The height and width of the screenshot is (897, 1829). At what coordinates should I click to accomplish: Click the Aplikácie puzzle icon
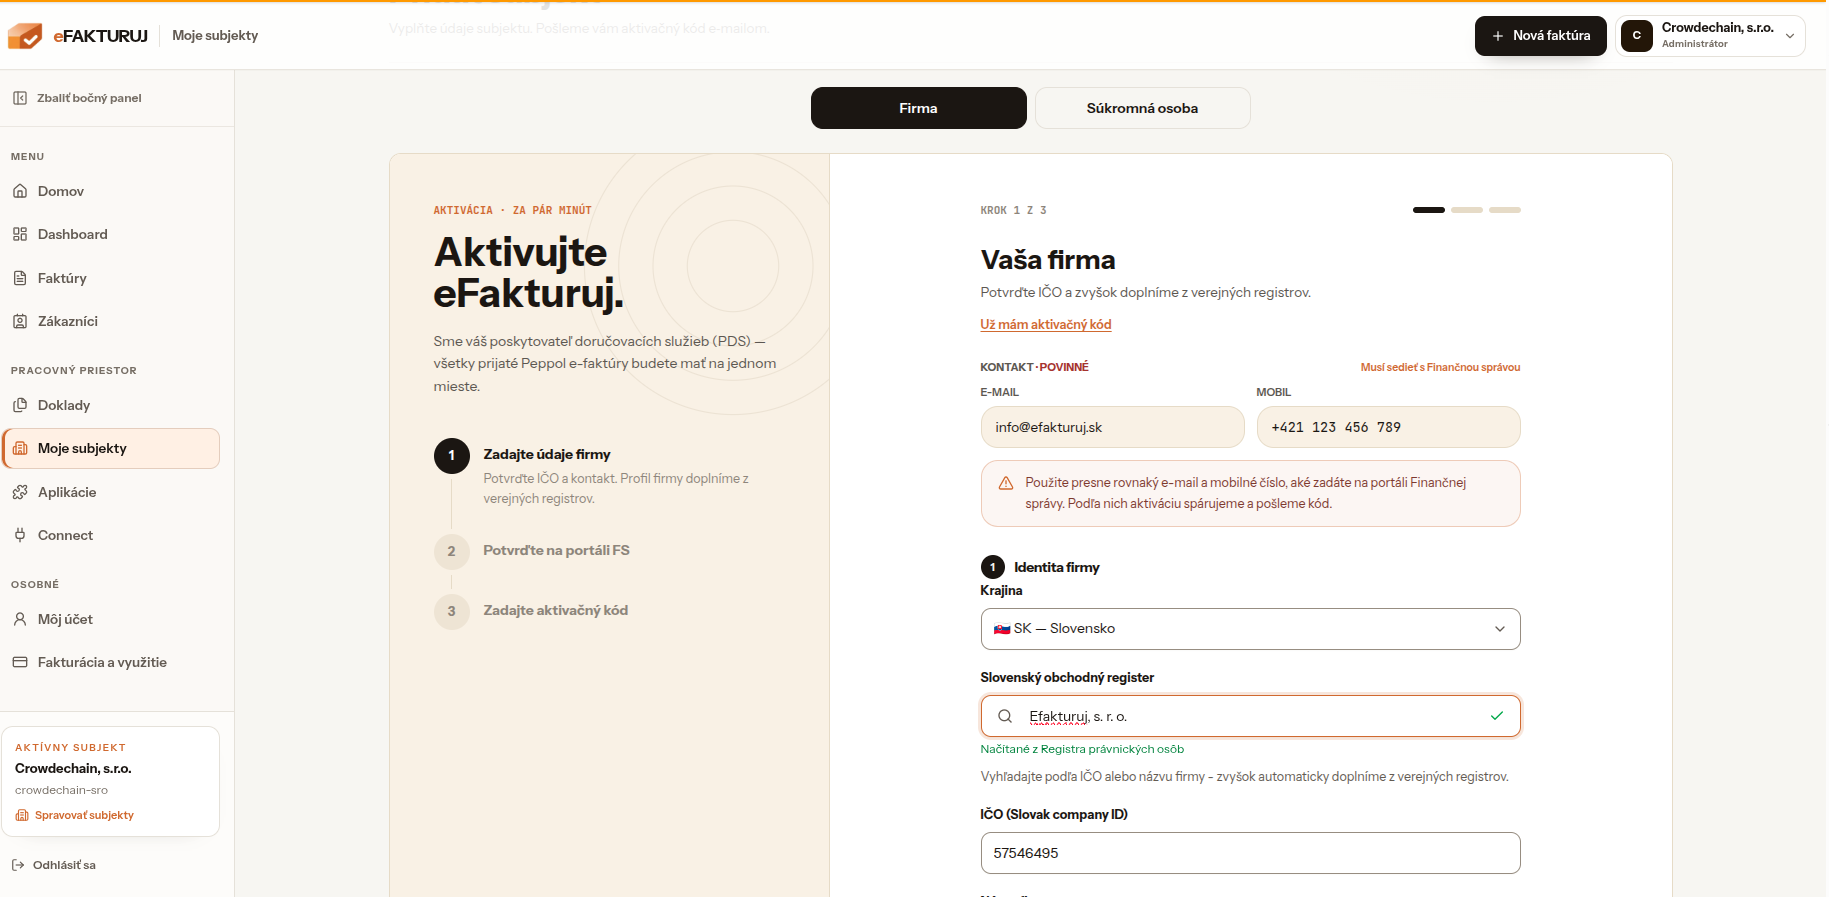click(x=20, y=492)
